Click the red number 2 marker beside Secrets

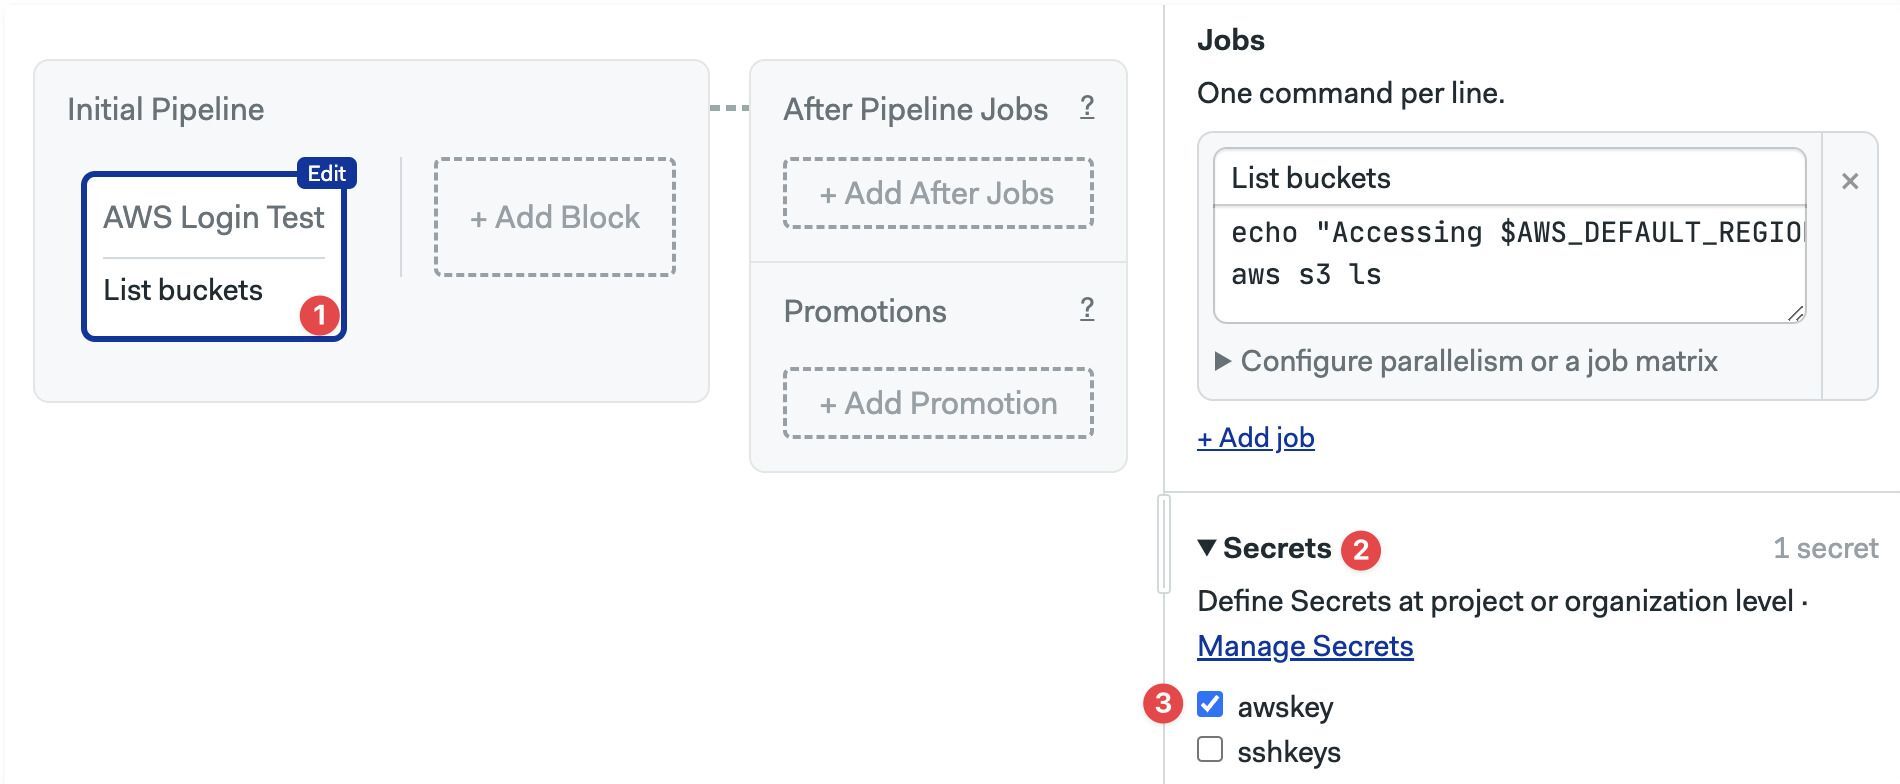coord(1360,549)
